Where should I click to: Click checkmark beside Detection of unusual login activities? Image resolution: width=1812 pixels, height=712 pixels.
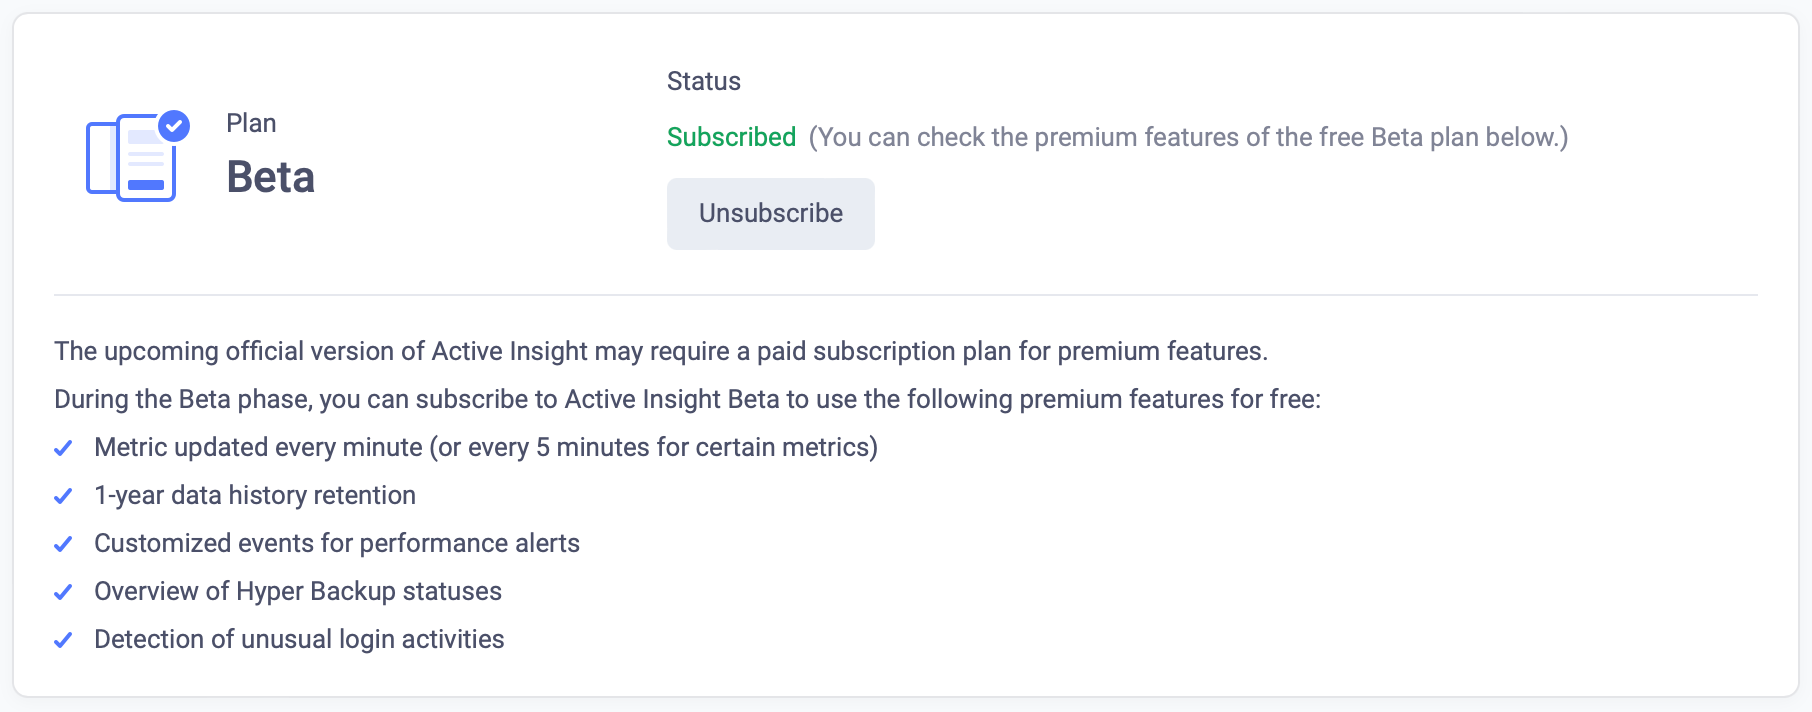63,640
